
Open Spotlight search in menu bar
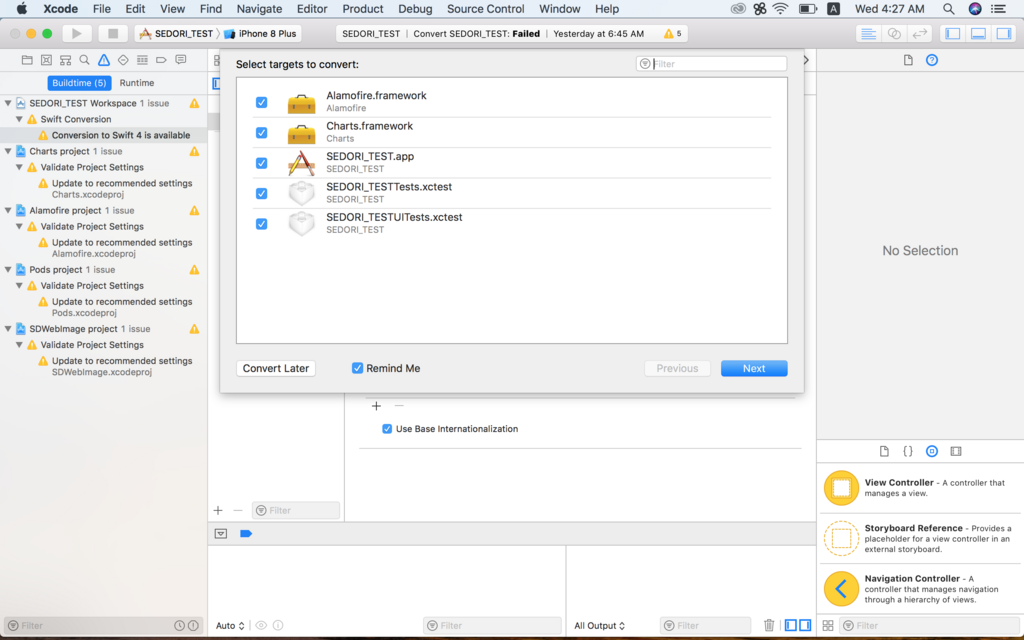[948, 8]
